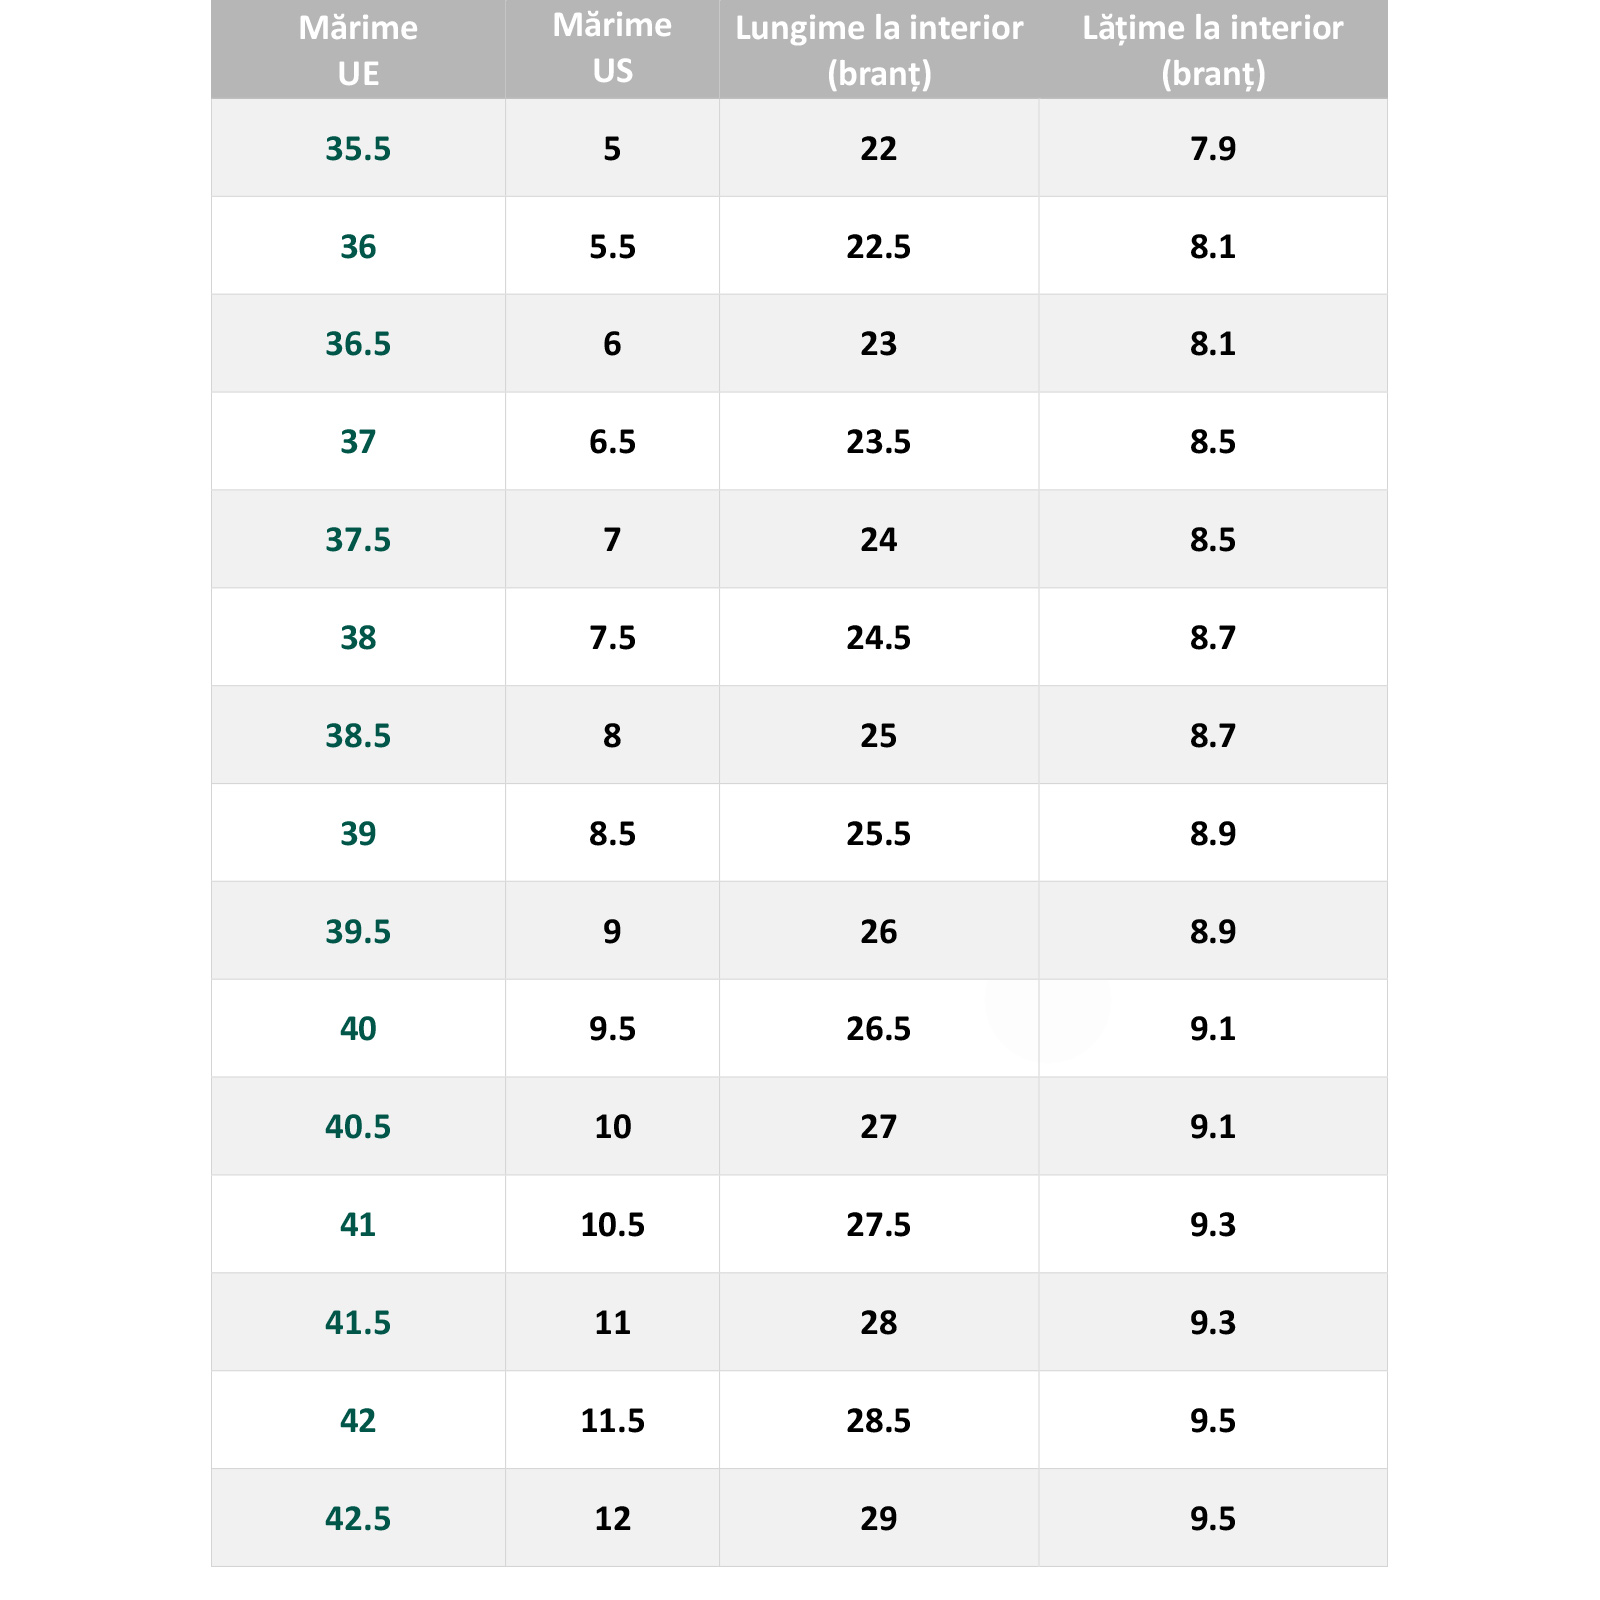Select insole width 7.9 cell
This screenshot has width=1600, height=1600.
tap(1213, 148)
